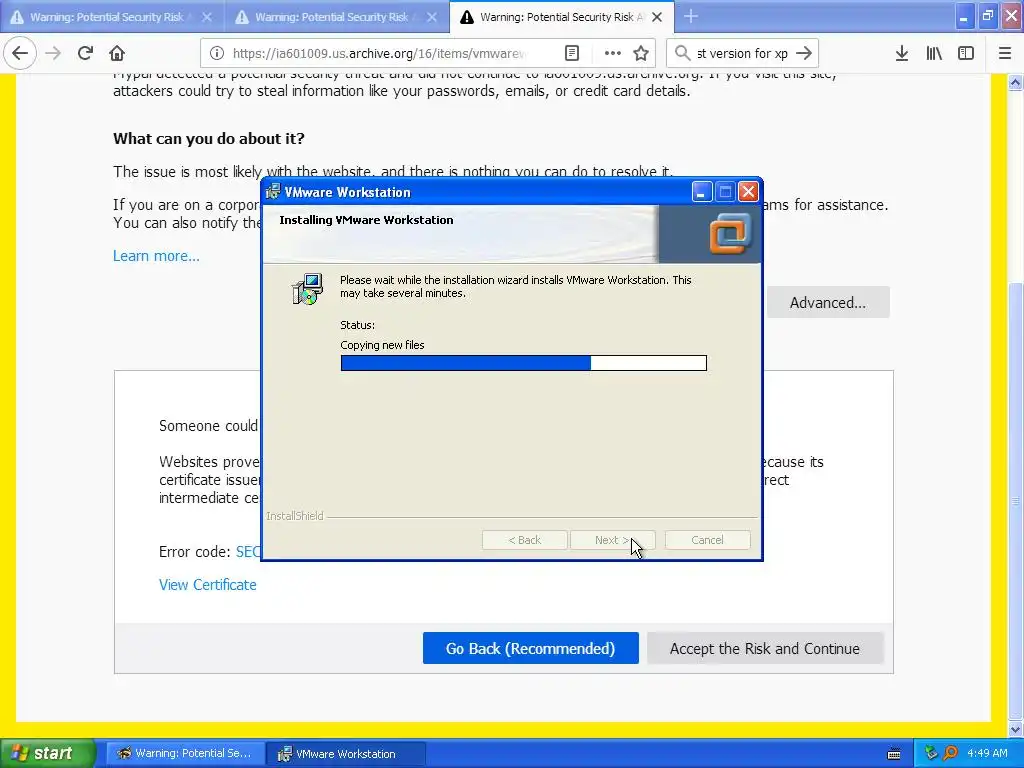Click the orange magnifier tray icon
This screenshot has width=1024, height=768.
950,753
